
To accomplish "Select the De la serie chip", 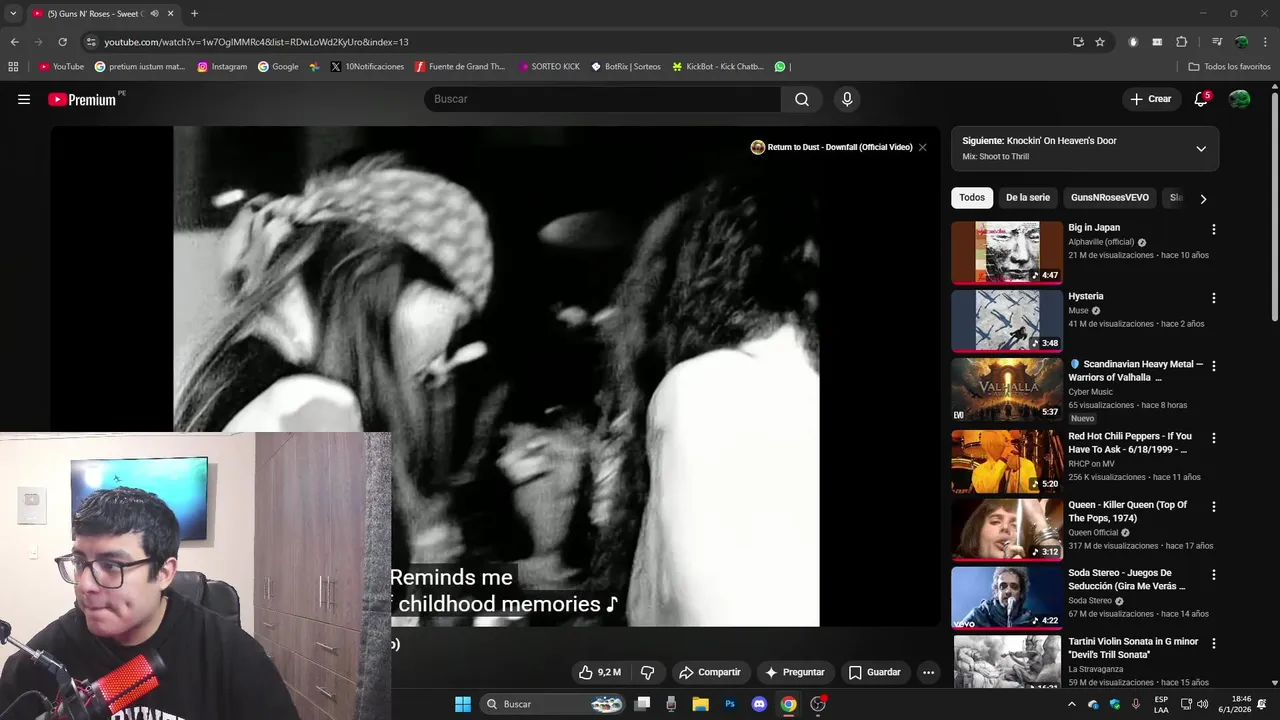I will tap(1028, 198).
